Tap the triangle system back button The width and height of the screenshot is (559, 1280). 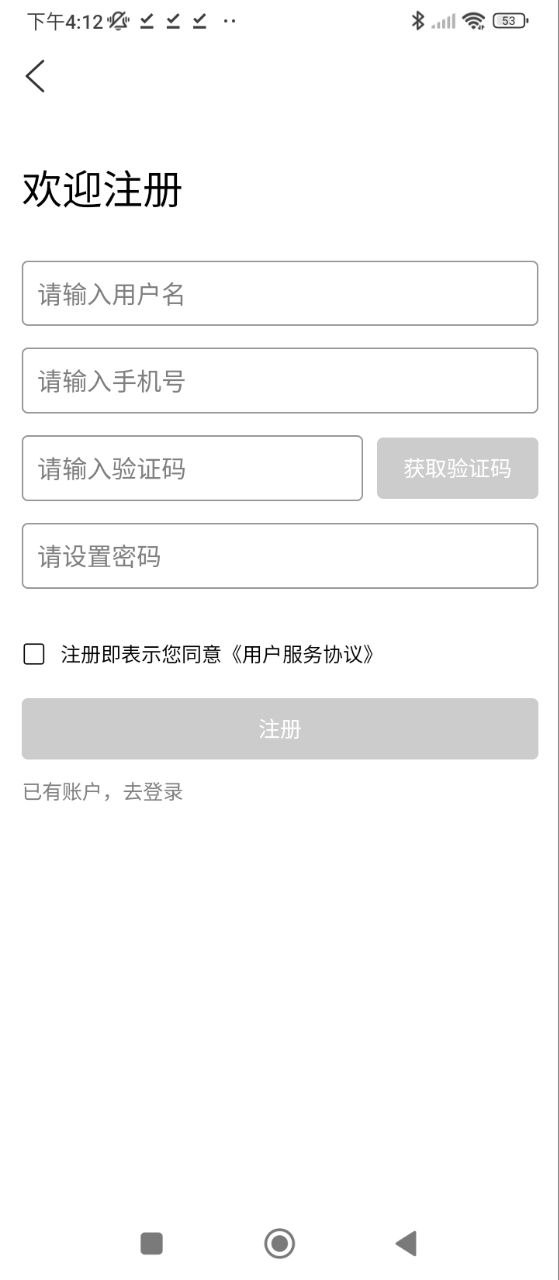(405, 1243)
